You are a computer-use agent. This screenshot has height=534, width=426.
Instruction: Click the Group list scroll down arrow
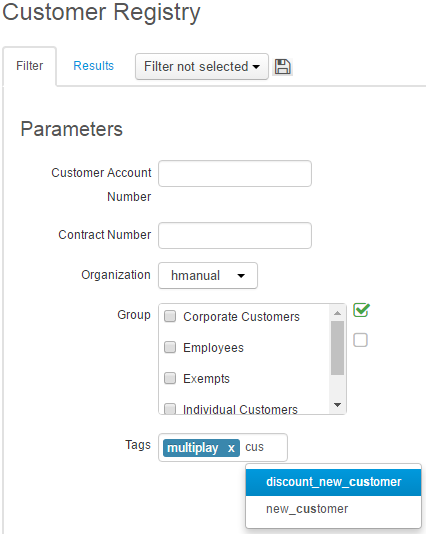click(x=337, y=405)
